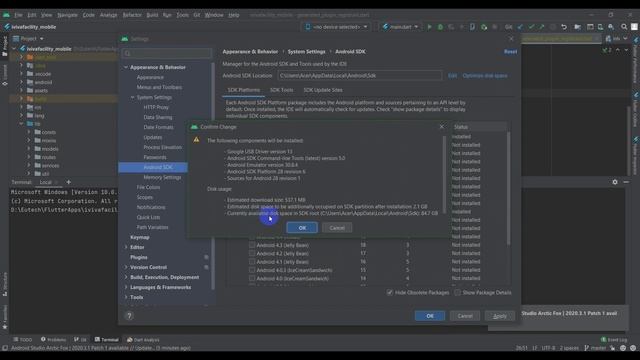Open the Navigate menu
Screen dimensions: 640x360
(67, 15)
